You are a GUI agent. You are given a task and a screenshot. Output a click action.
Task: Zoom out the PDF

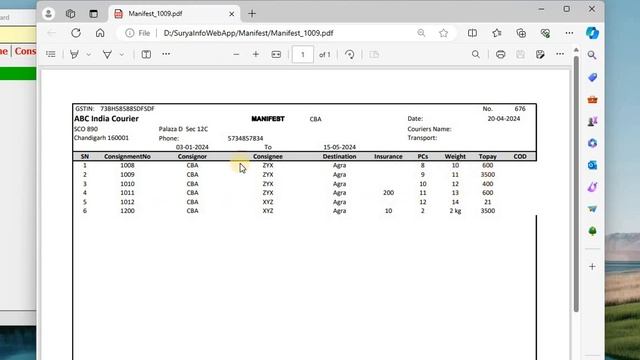pos(236,54)
